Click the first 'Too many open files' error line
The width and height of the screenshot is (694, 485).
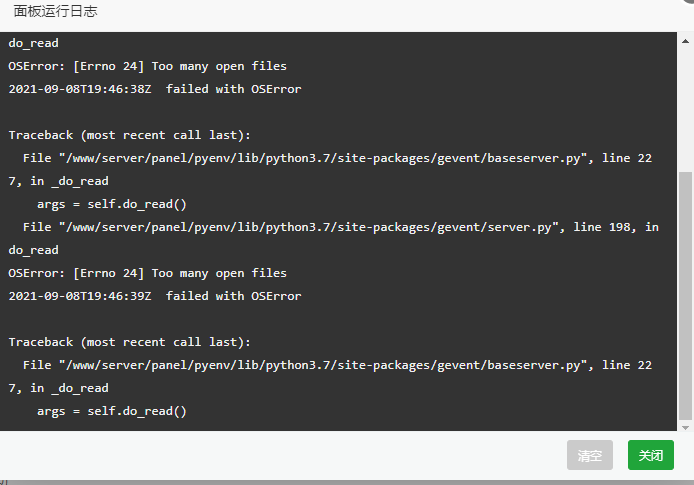(x=147, y=66)
